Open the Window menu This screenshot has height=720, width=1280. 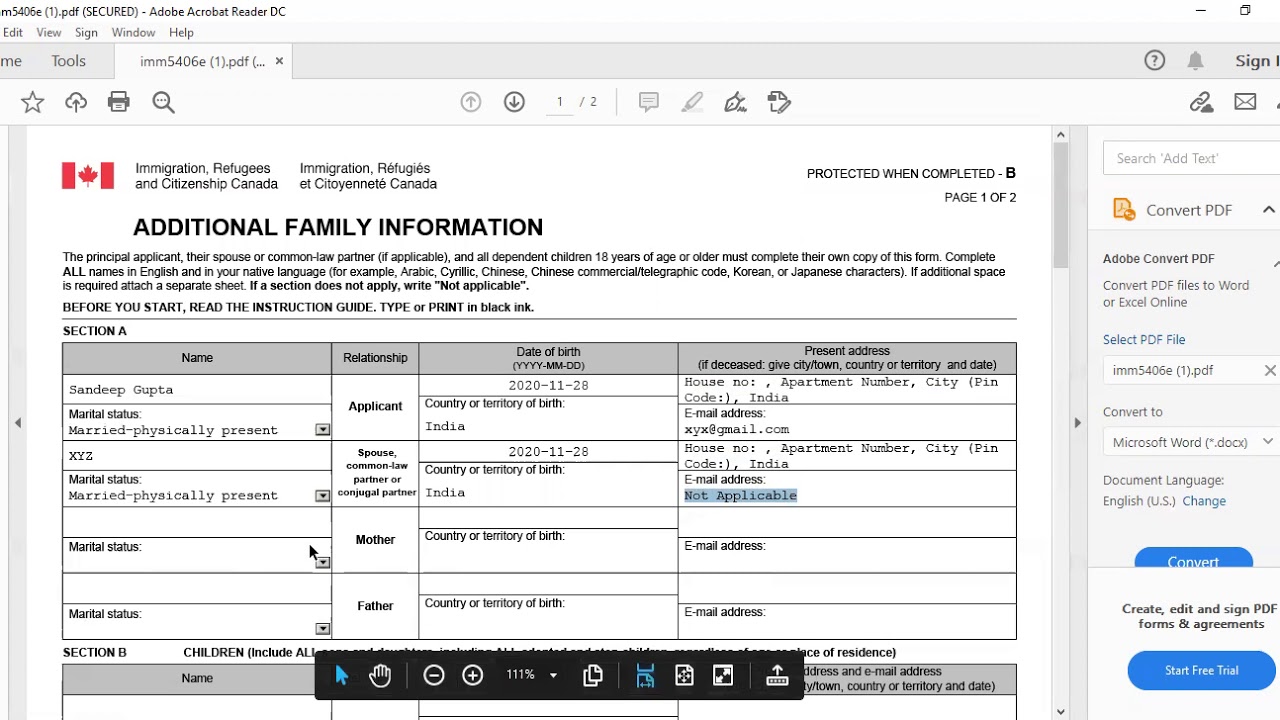click(x=133, y=33)
